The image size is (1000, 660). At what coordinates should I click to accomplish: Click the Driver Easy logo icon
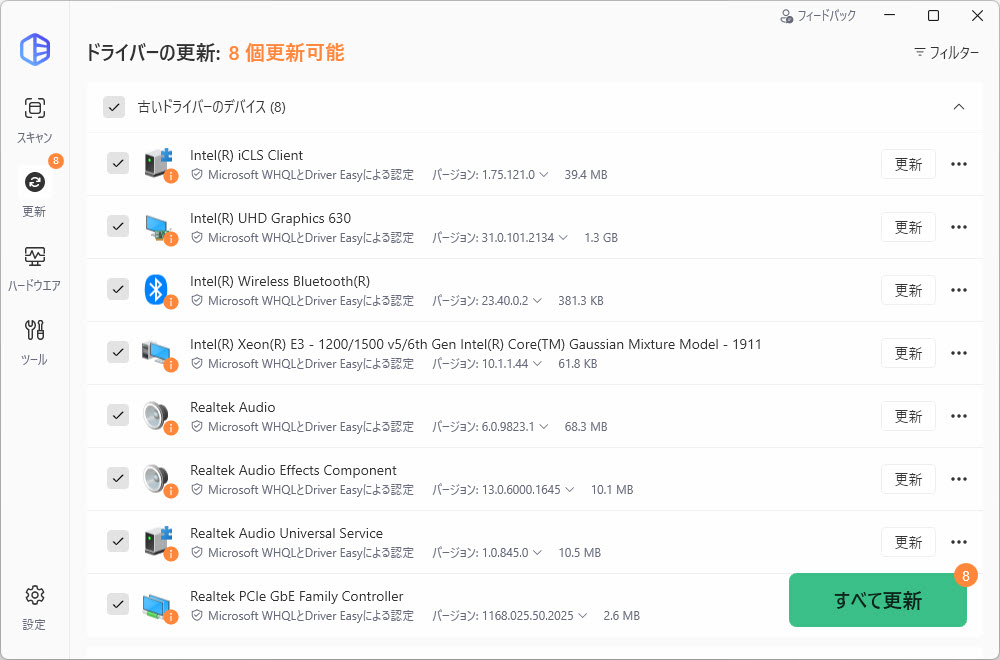[x=34, y=50]
